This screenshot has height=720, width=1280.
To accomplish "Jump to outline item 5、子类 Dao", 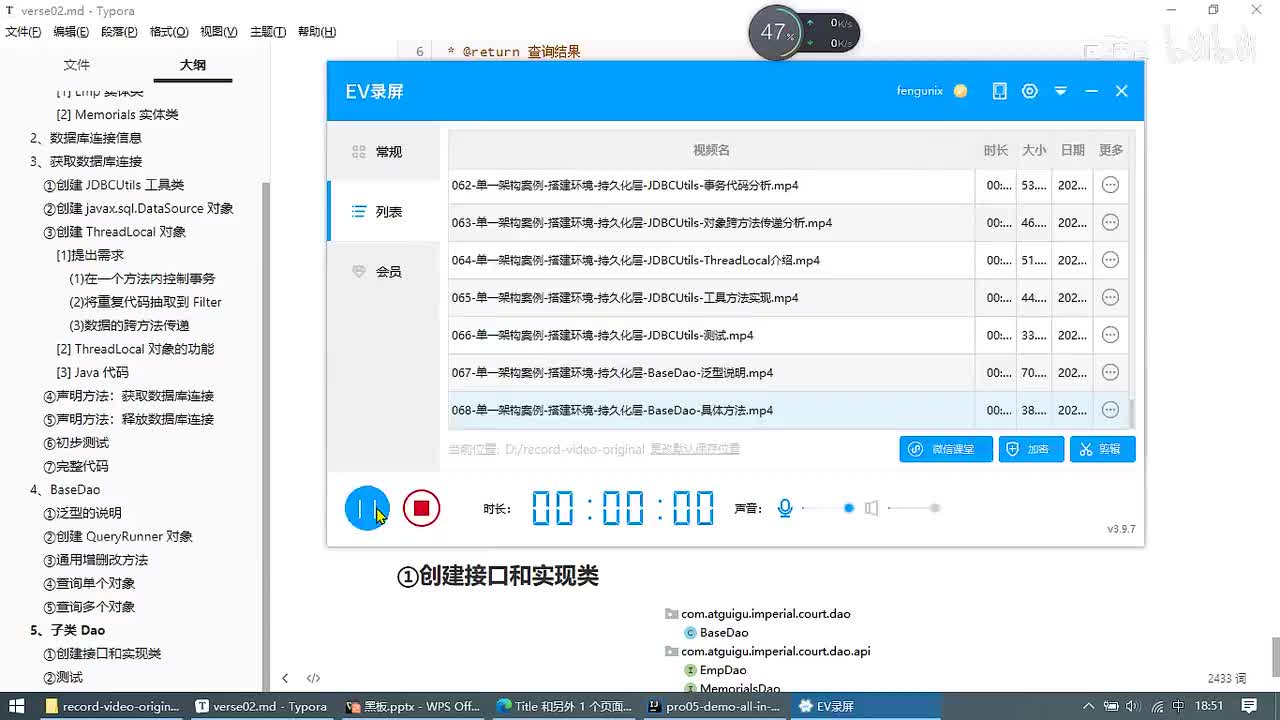I will pyautogui.click(x=67, y=630).
